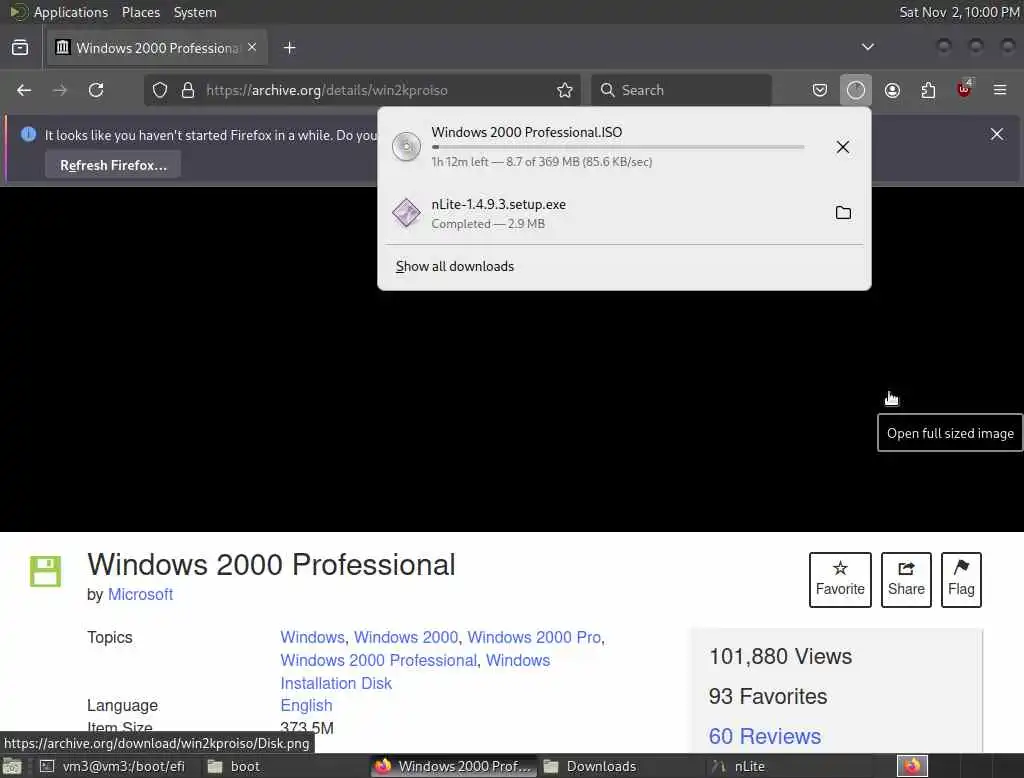1024x778 pixels.
Task: Click the 101,880 Views text
Action: coord(780,656)
